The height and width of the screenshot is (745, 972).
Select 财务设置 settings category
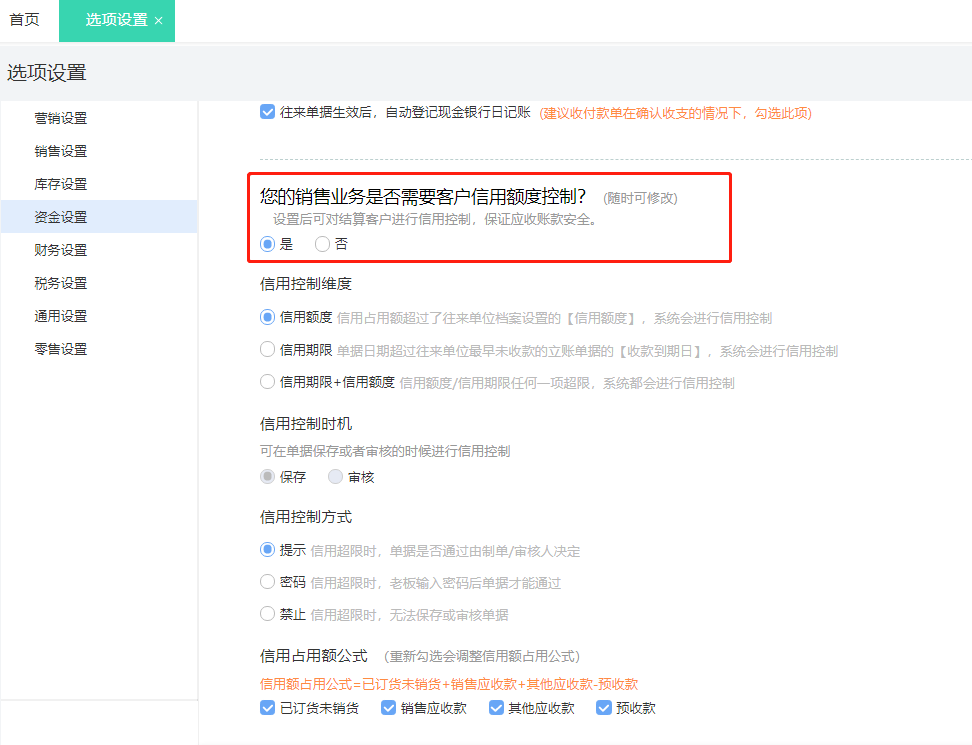click(61, 250)
